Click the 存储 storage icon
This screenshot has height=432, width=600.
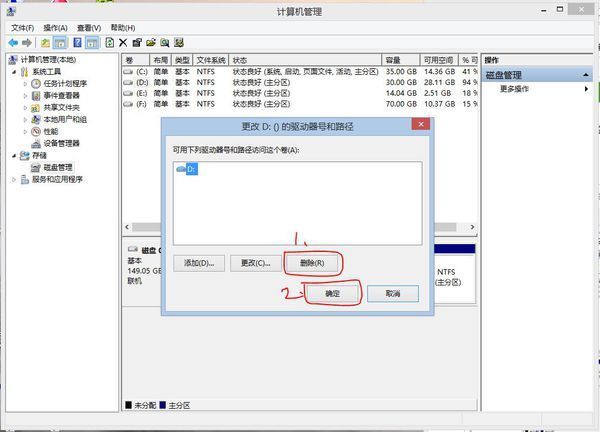24,155
